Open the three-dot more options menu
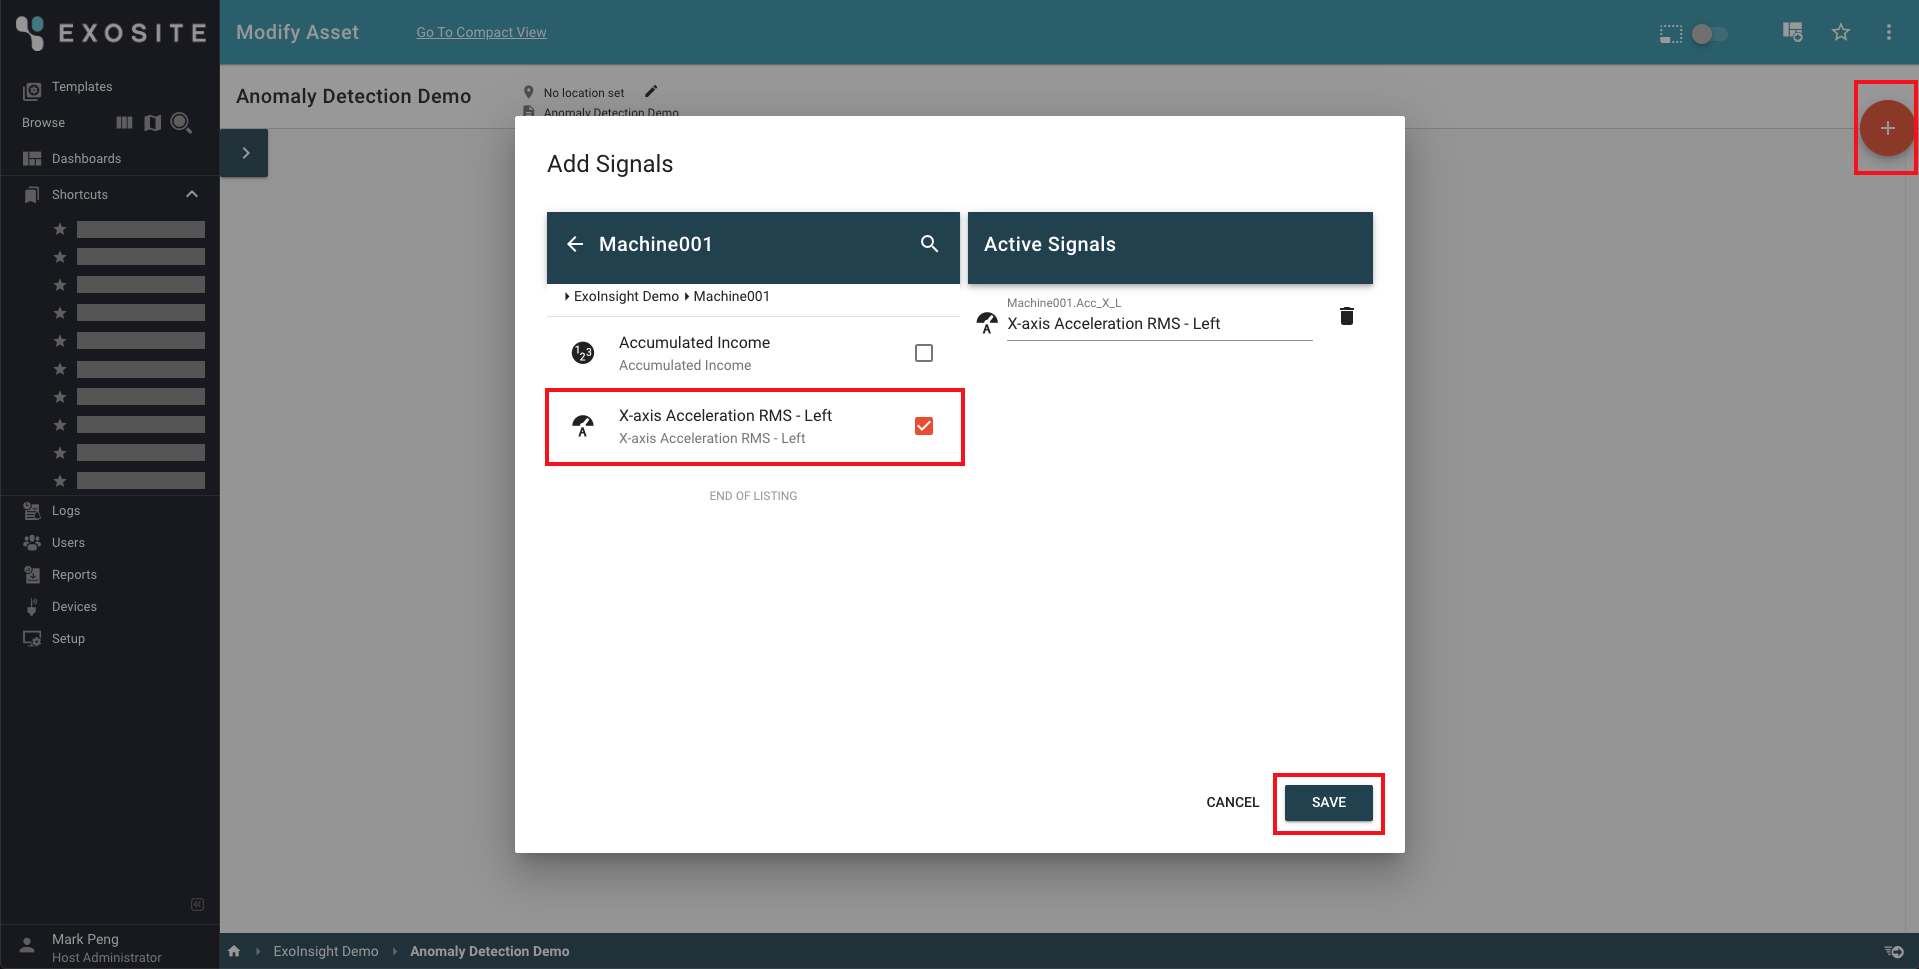 tap(1889, 32)
